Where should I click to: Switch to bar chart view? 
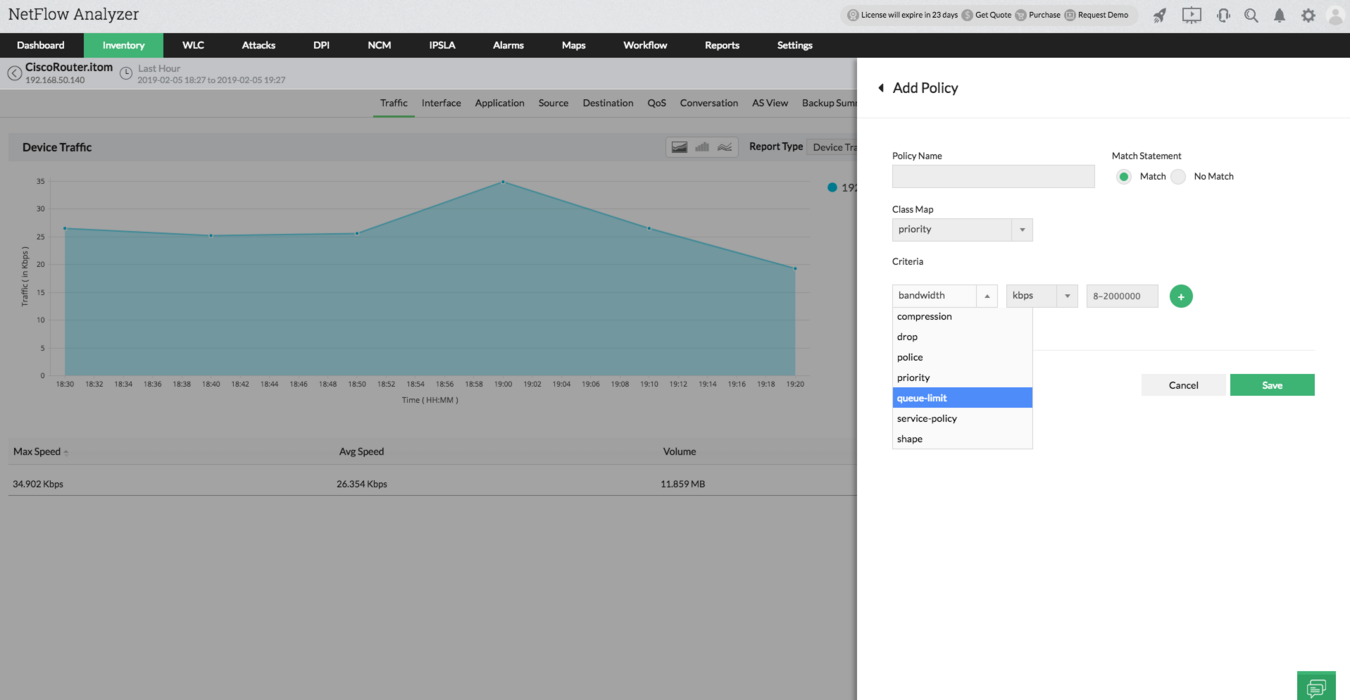(701, 146)
